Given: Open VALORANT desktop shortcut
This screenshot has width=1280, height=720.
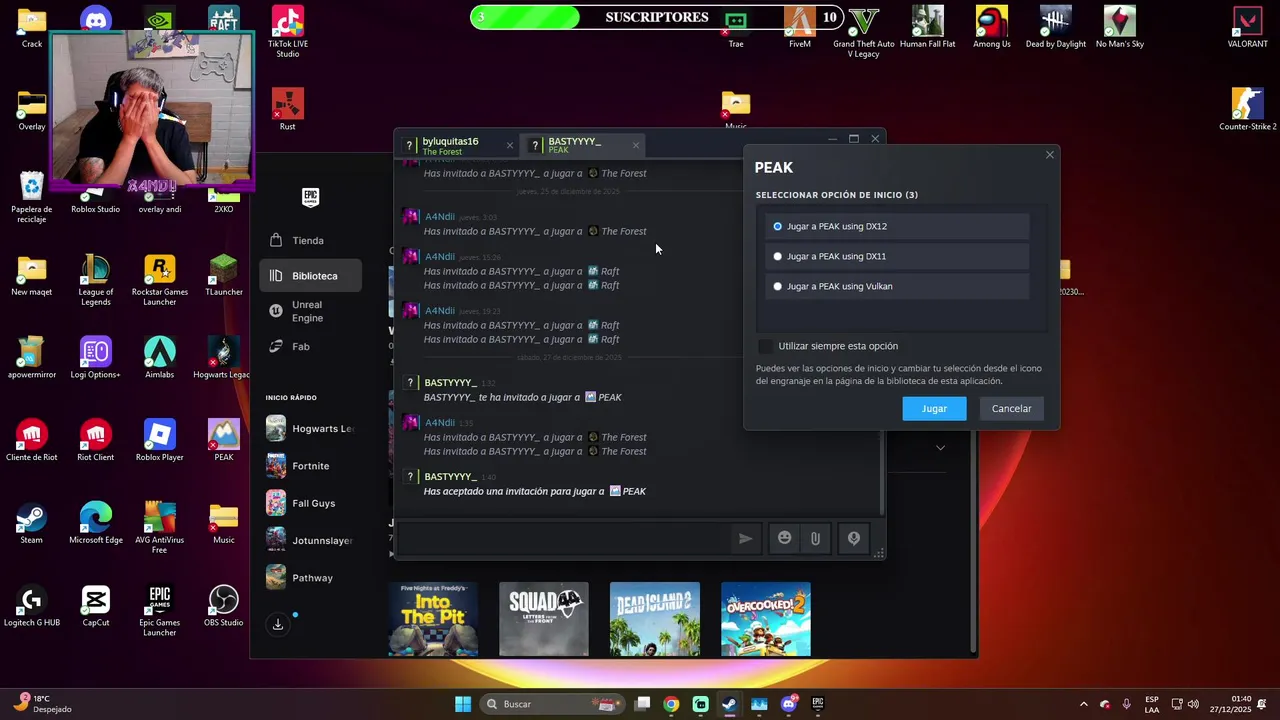Looking at the screenshot, I should 1247,27.
